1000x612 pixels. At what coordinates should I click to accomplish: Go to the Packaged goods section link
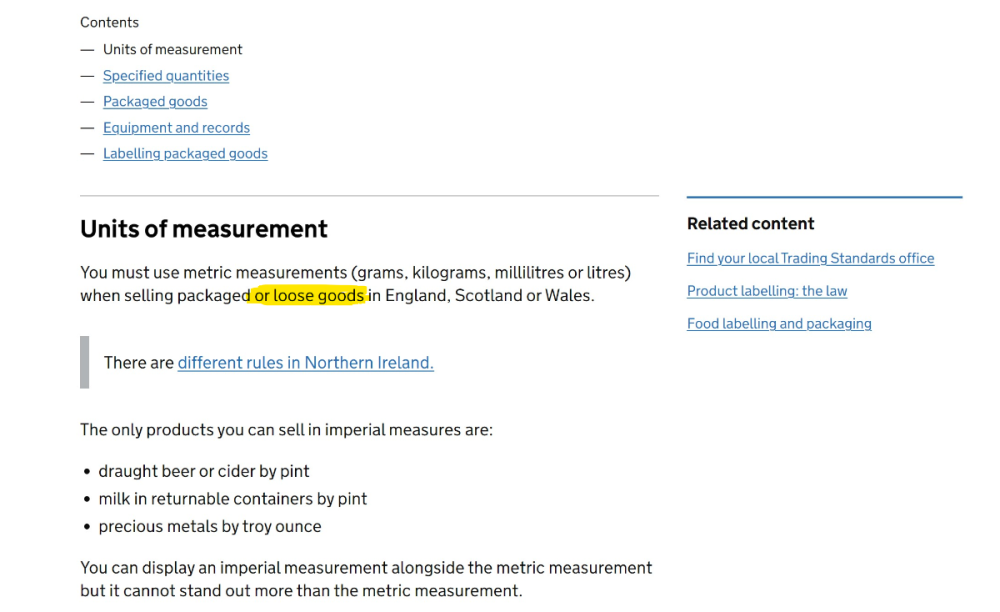[155, 102]
